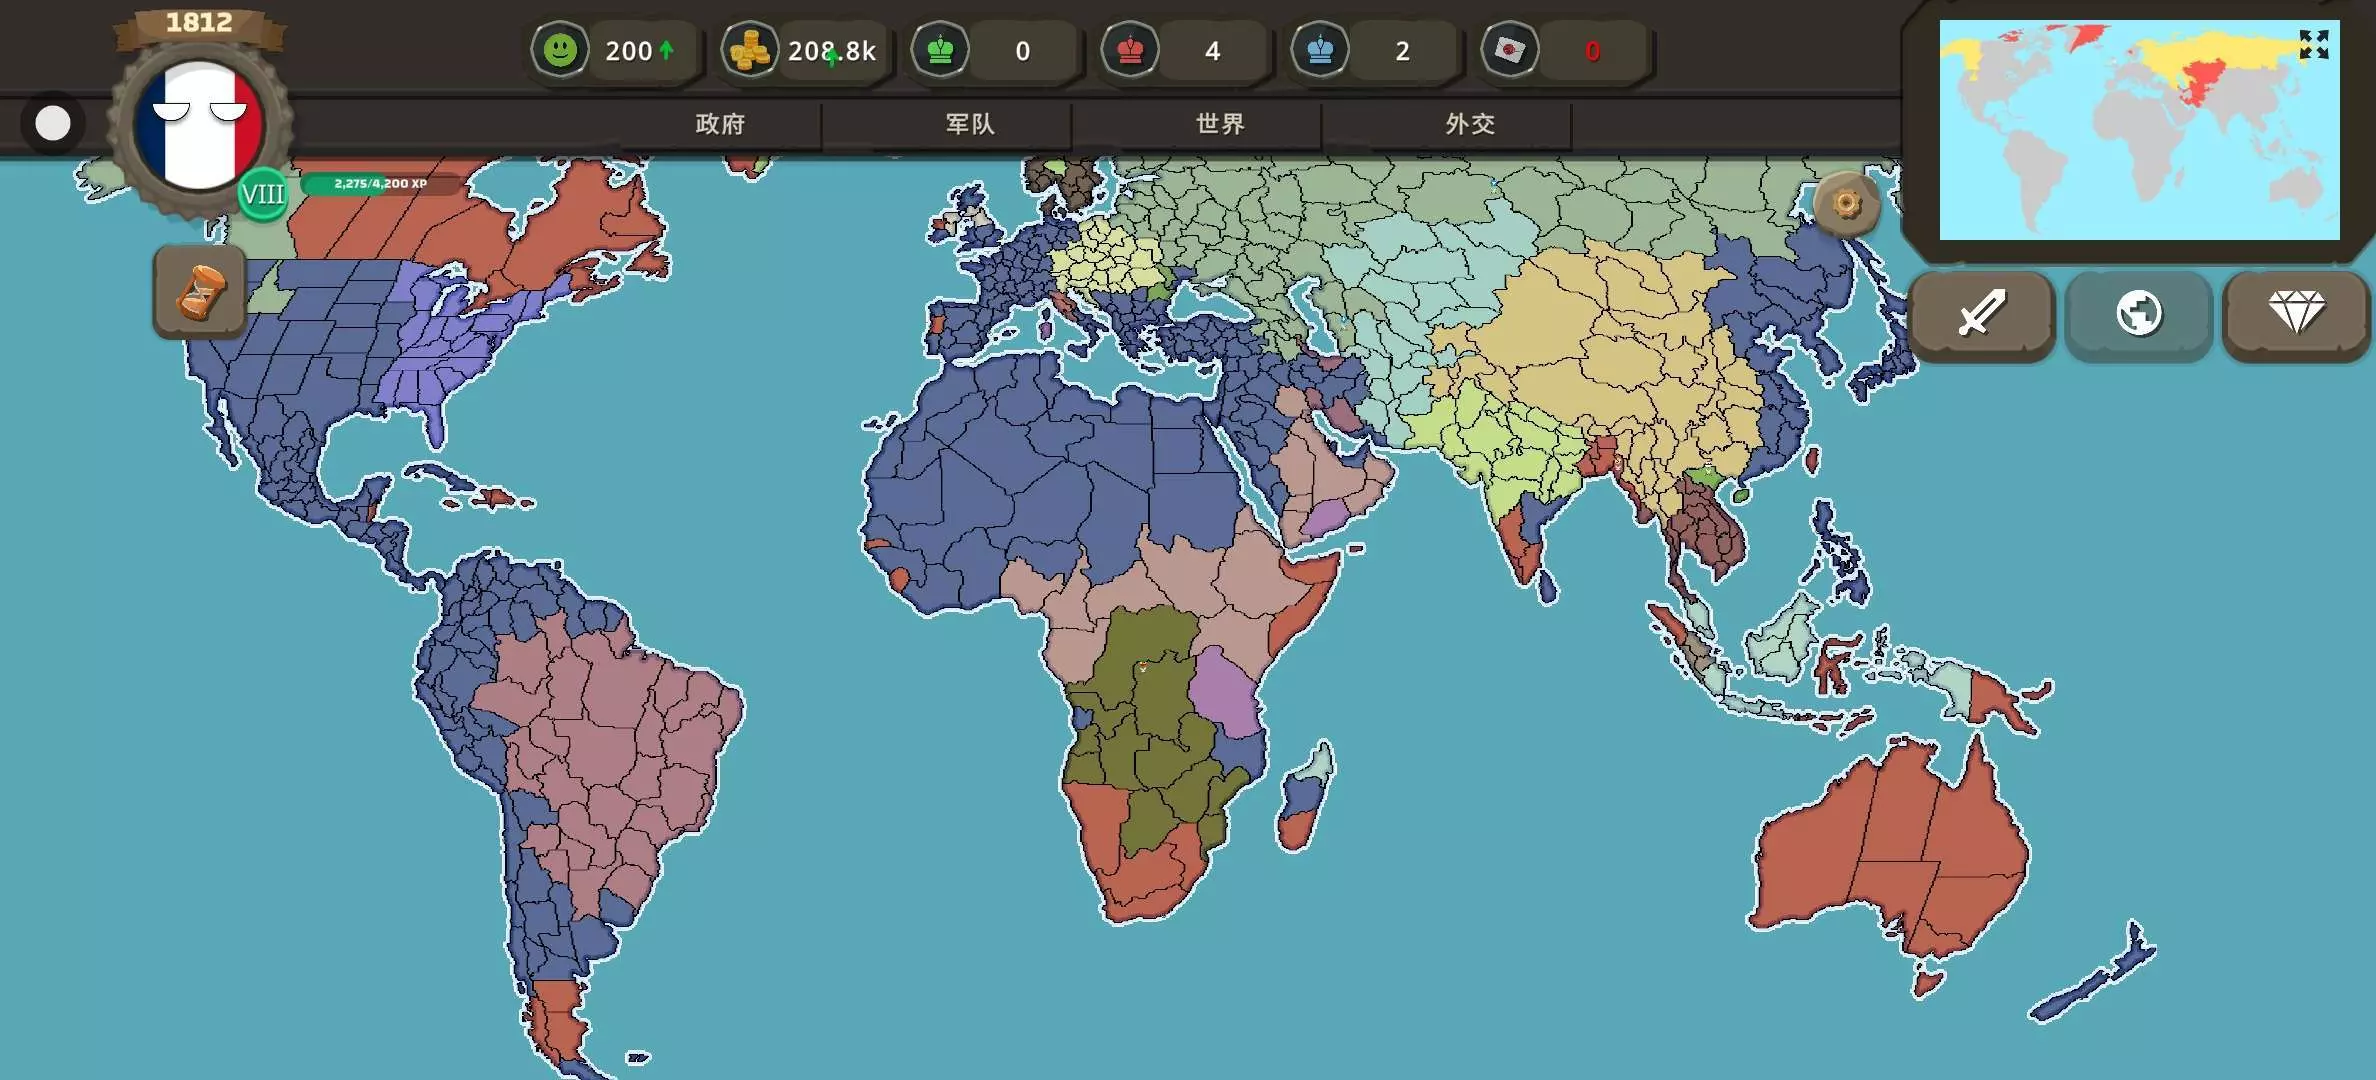Click the France countryball flag avatar

pyautogui.click(x=199, y=125)
